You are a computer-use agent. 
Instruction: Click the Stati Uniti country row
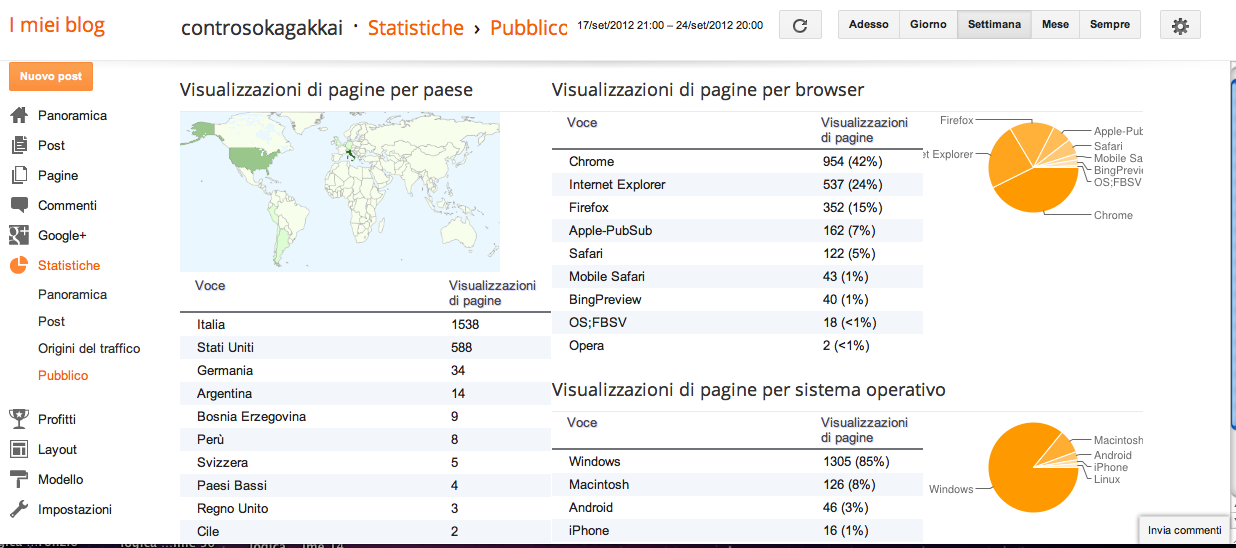click(365, 347)
